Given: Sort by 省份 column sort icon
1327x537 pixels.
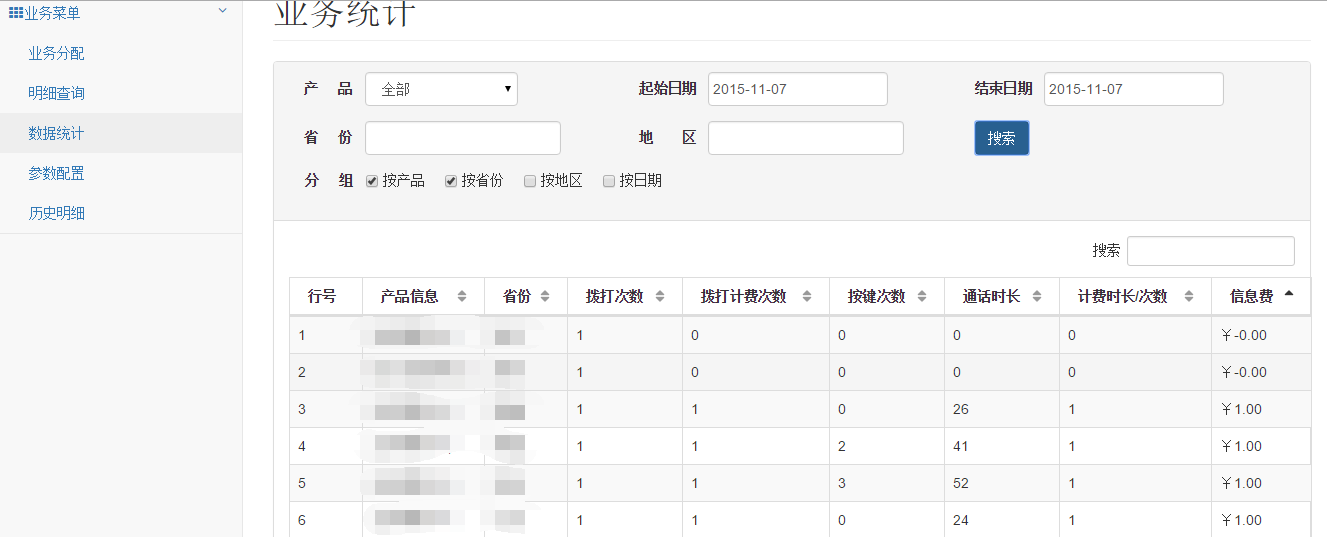Looking at the screenshot, I should pyautogui.click(x=545, y=296).
